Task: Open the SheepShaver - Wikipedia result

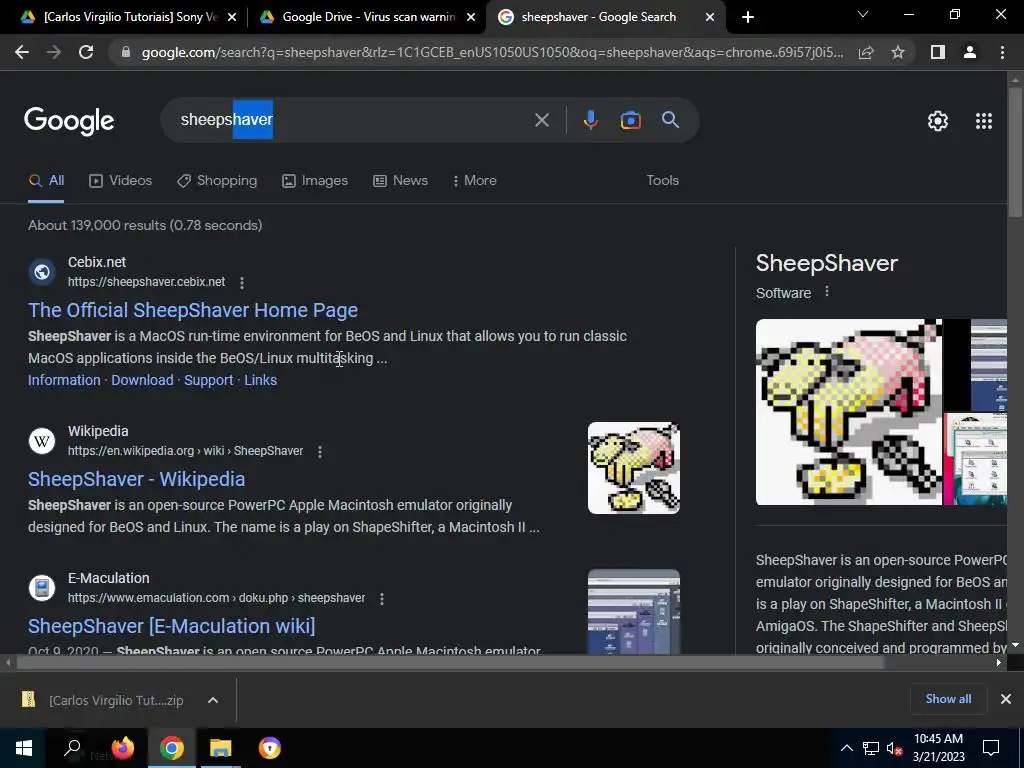Action: tap(136, 479)
